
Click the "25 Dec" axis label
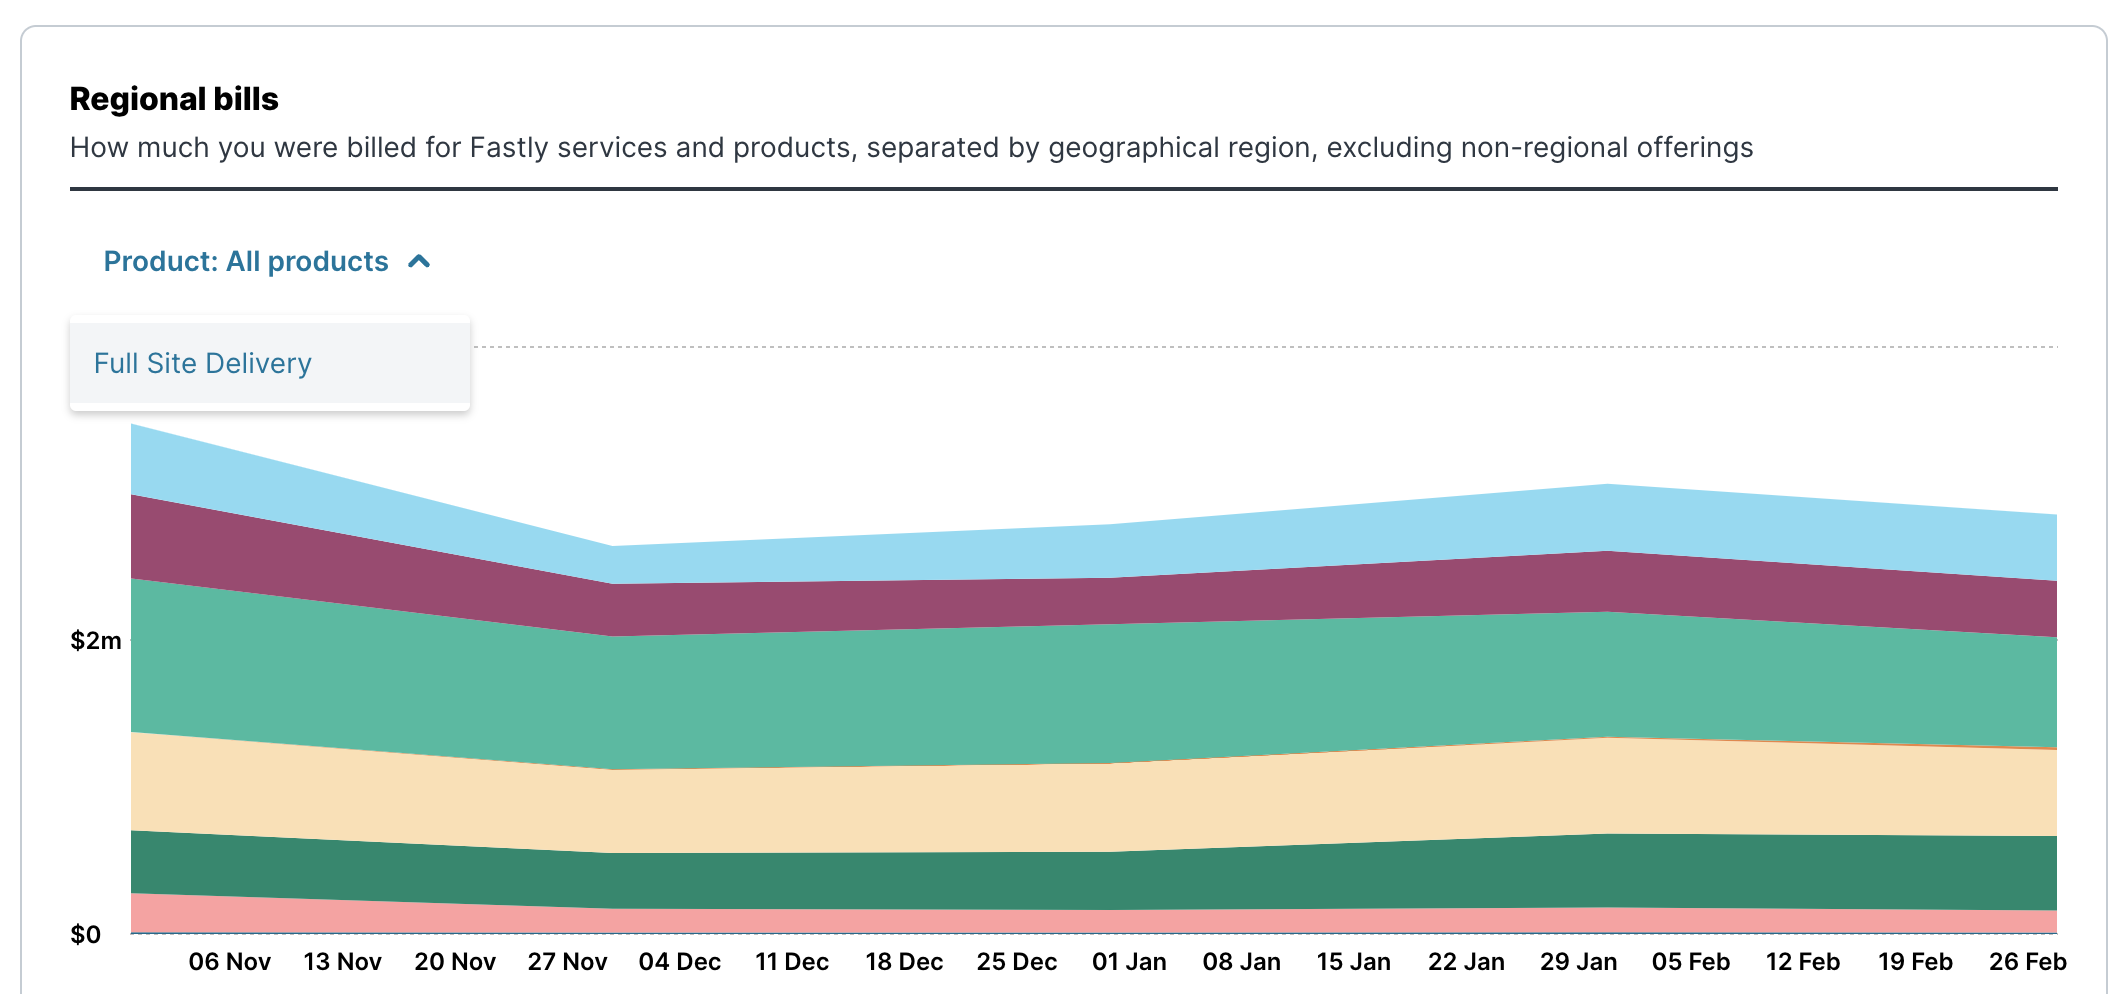(1017, 961)
